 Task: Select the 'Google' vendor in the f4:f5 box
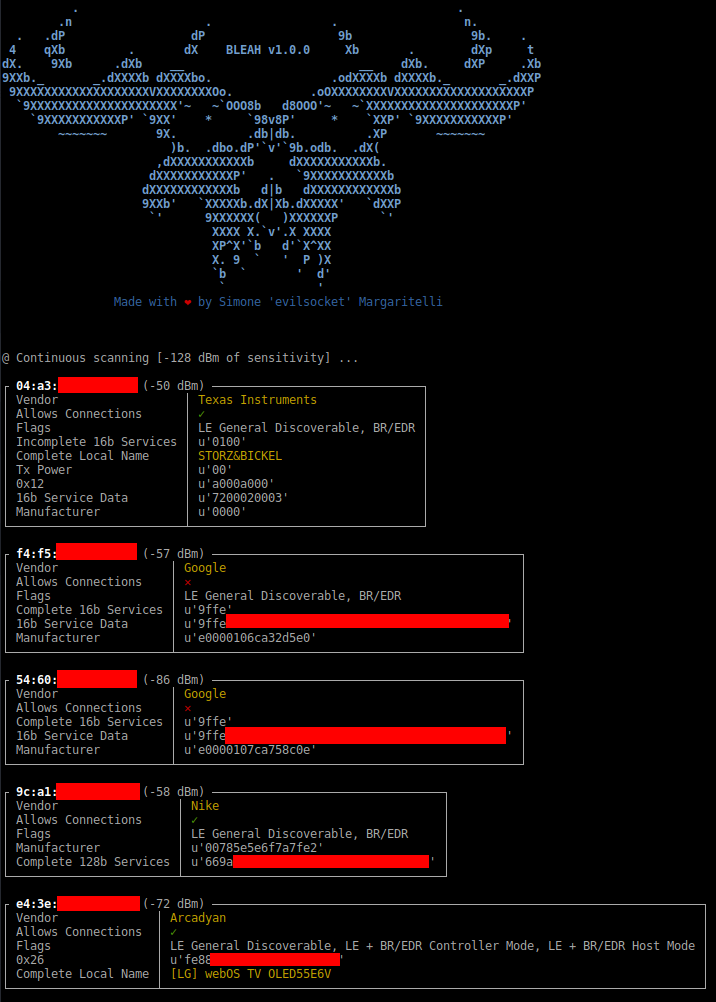click(x=205, y=568)
